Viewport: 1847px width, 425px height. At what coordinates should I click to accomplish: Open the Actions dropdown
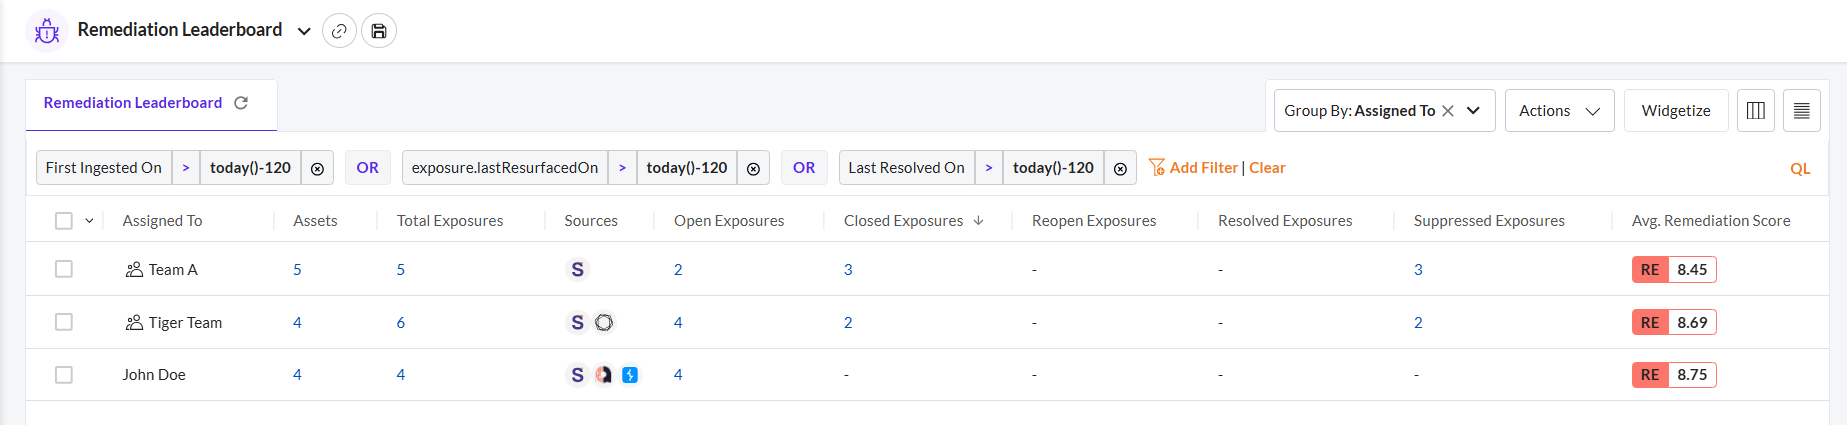click(1559, 111)
